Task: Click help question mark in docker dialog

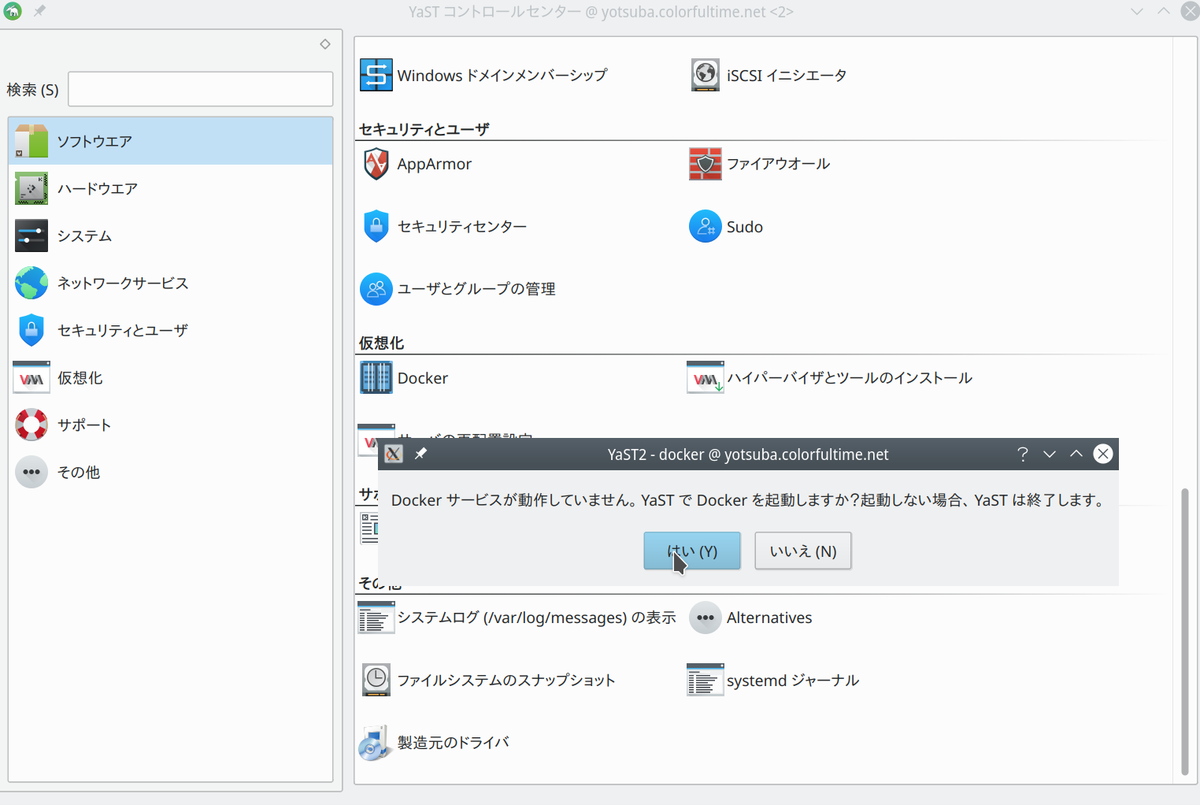Action: pyautogui.click(x=1022, y=454)
